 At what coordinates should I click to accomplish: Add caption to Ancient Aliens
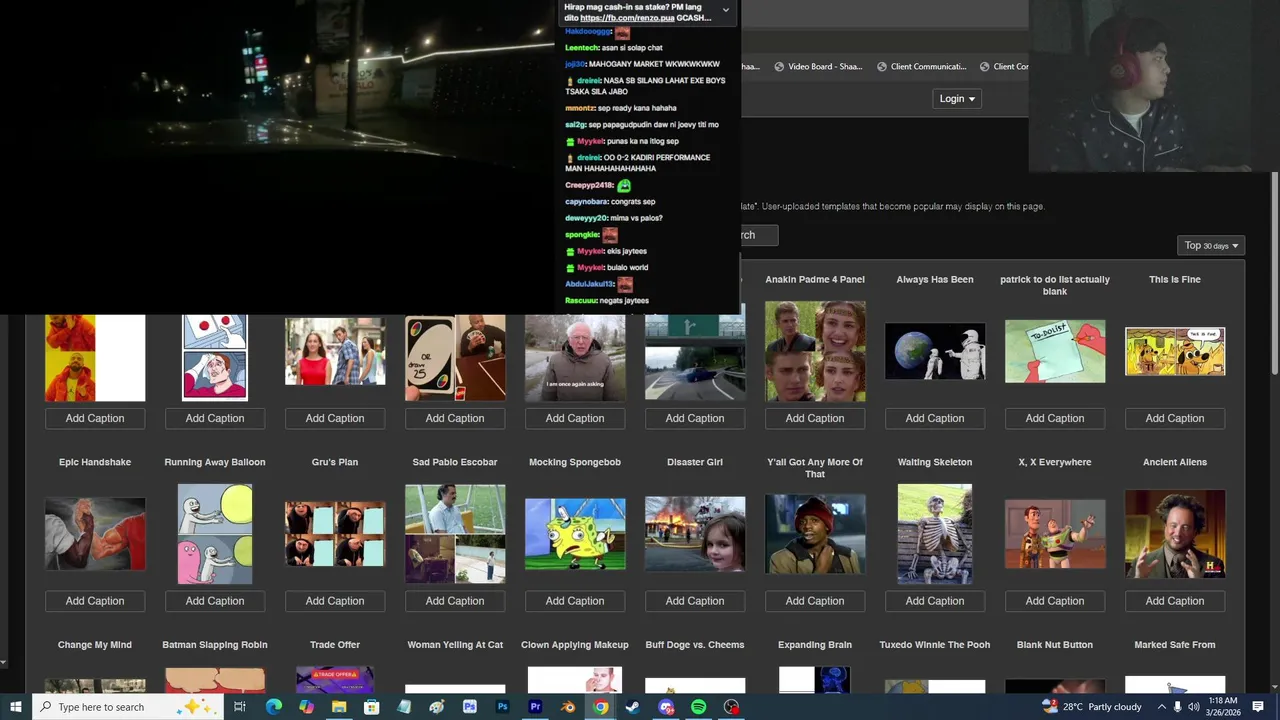(x=1175, y=601)
